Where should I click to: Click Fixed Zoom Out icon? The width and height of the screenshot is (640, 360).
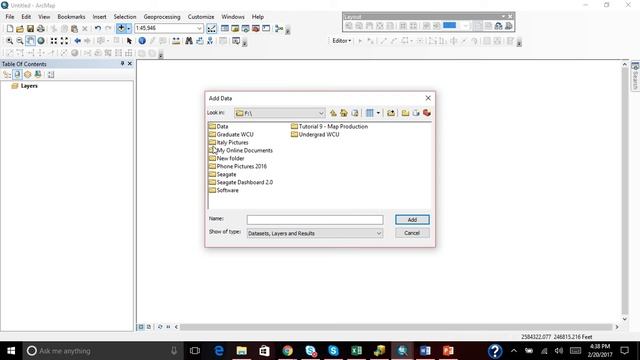pyautogui.click(x=64, y=41)
